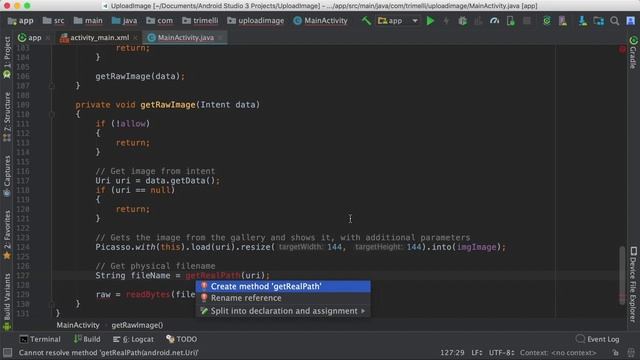Click the app breadcrumb in navigation bar

click(x=21, y=20)
